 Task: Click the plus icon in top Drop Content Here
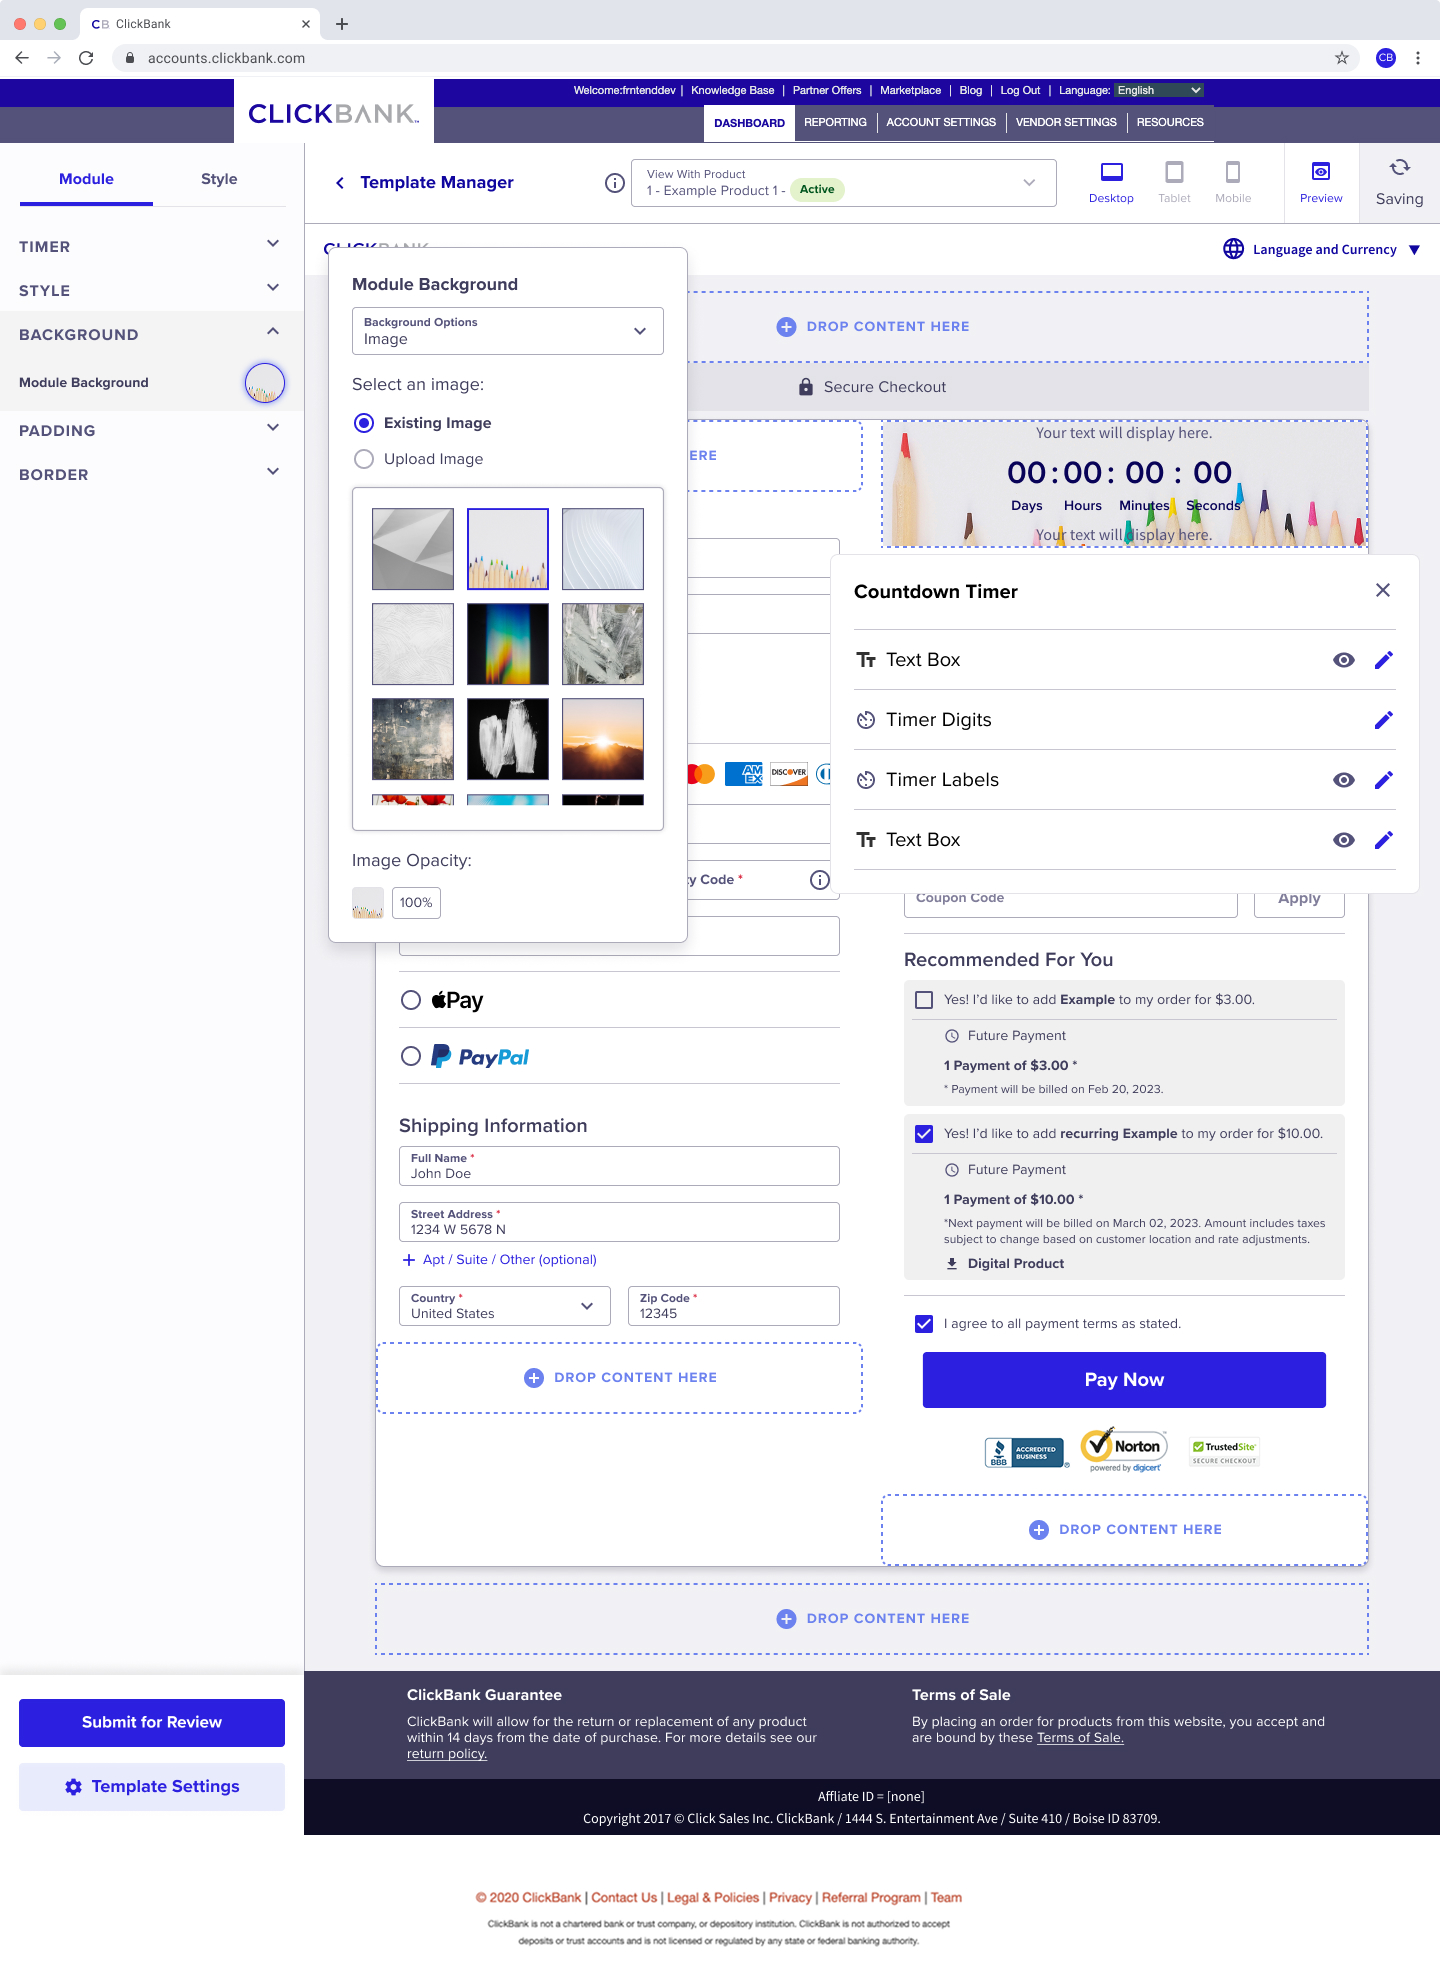(786, 327)
